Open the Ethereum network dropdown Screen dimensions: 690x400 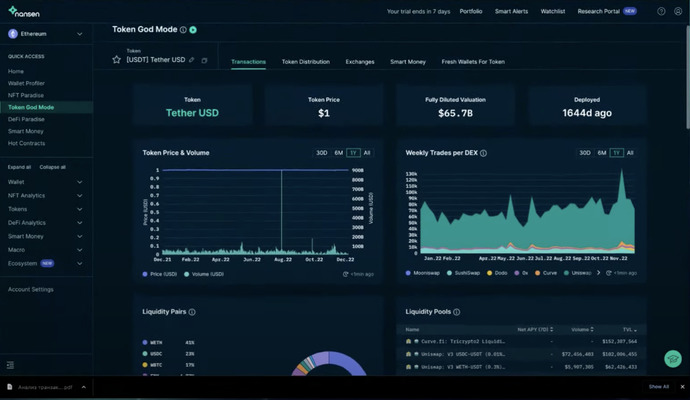(46, 34)
